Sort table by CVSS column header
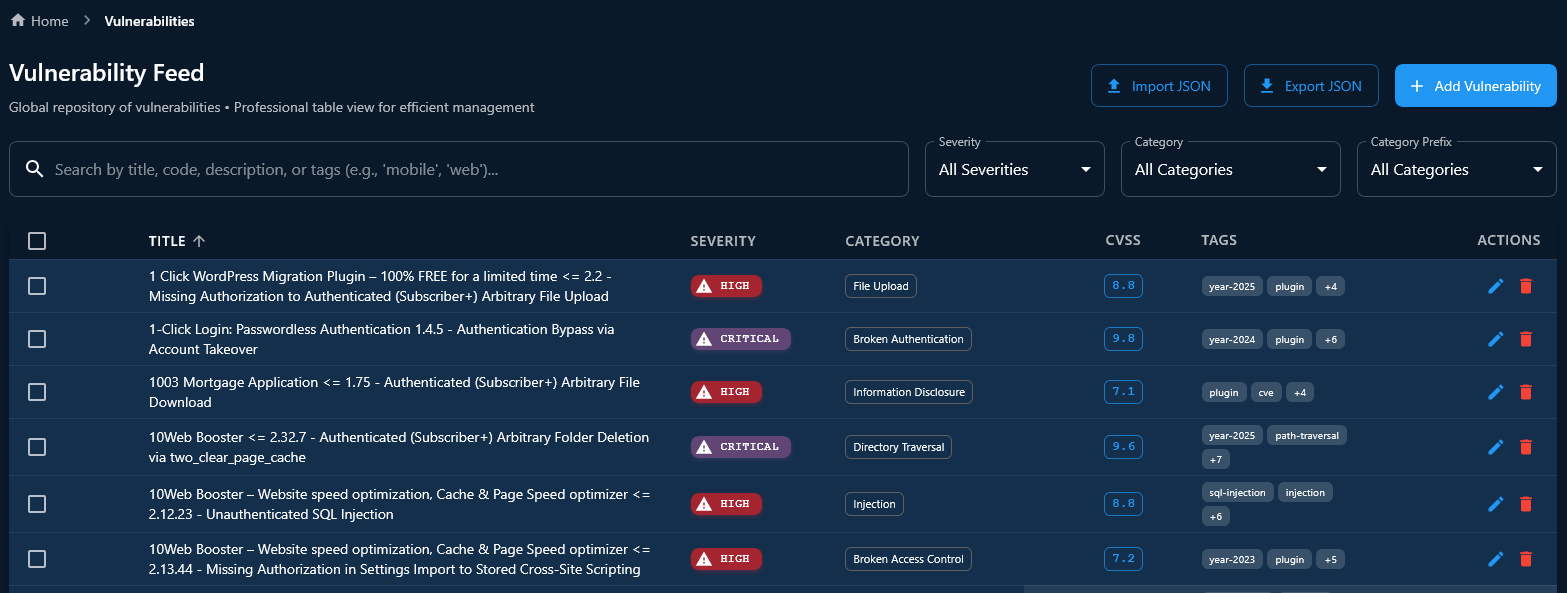 (x=1123, y=241)
